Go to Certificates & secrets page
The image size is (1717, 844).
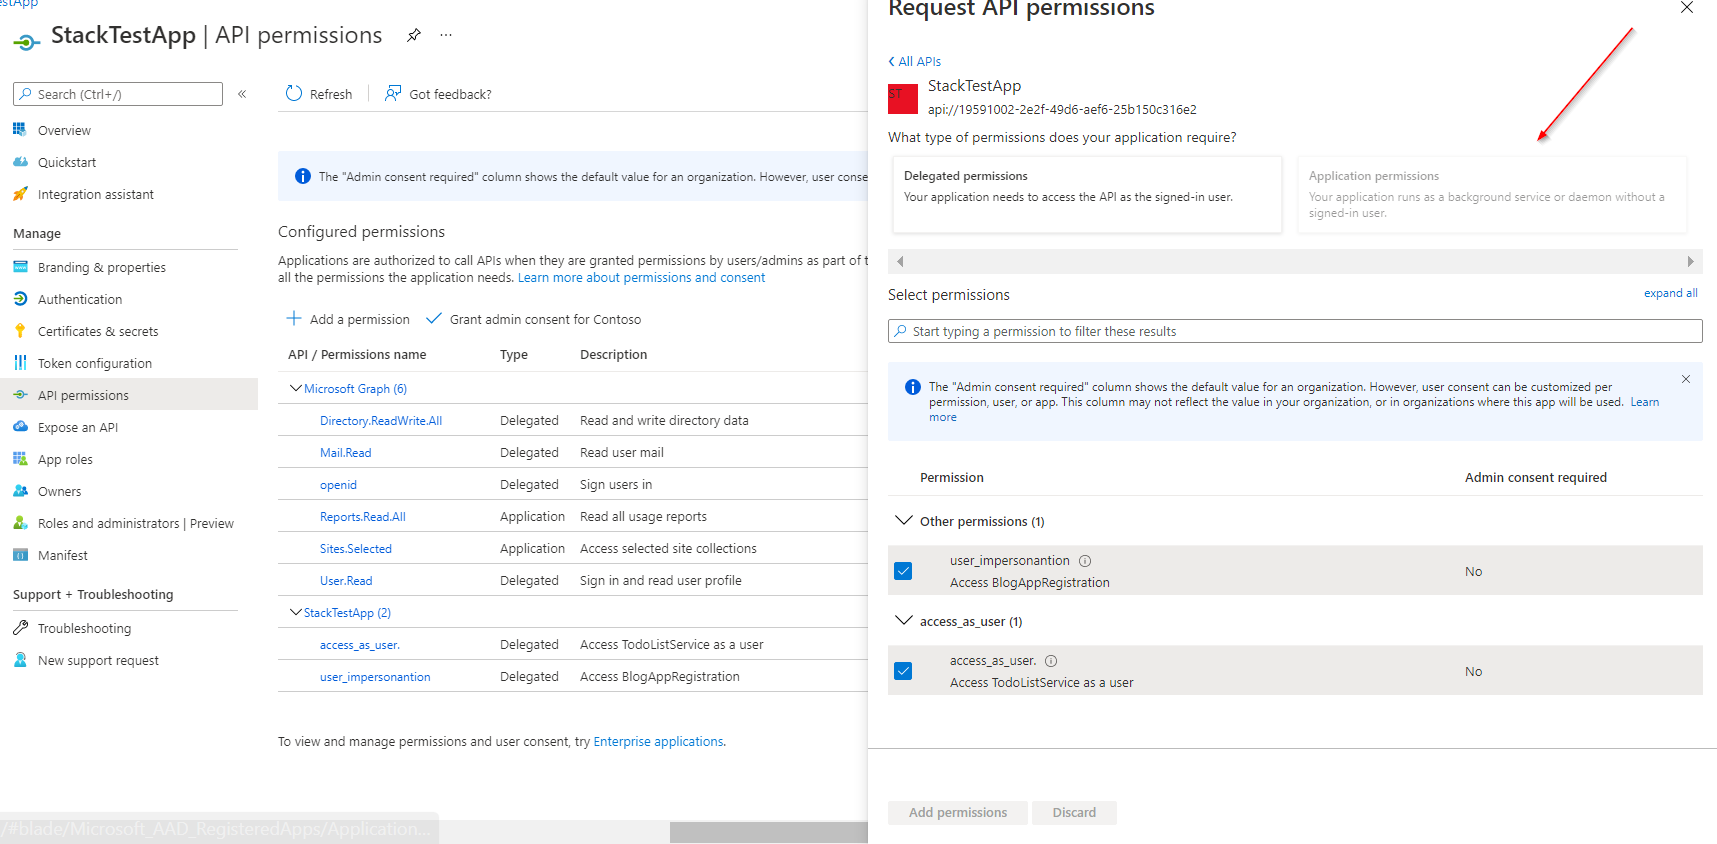coord(98,331)
